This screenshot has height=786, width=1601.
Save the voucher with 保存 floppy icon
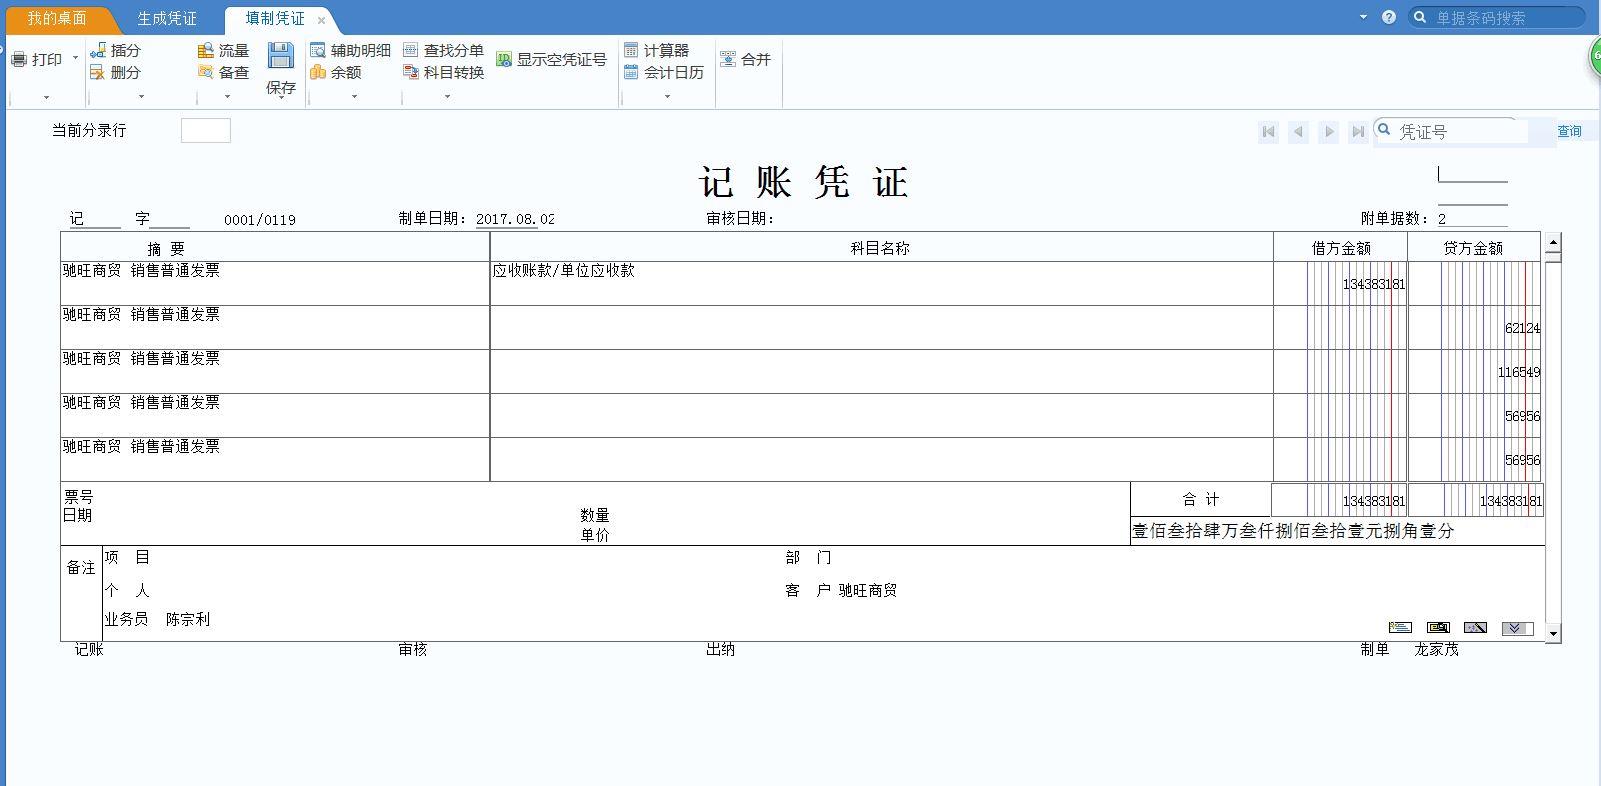(x=281, y=55)
